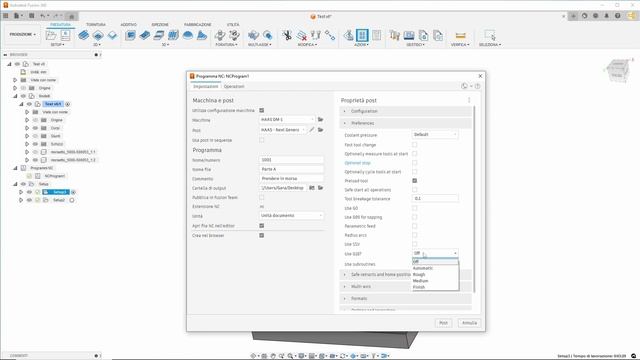The width and height of the screenshot is (640, 360).
Task: Uncheck Apri file NC nell'editor checkbox
Action: pos(262,225)
